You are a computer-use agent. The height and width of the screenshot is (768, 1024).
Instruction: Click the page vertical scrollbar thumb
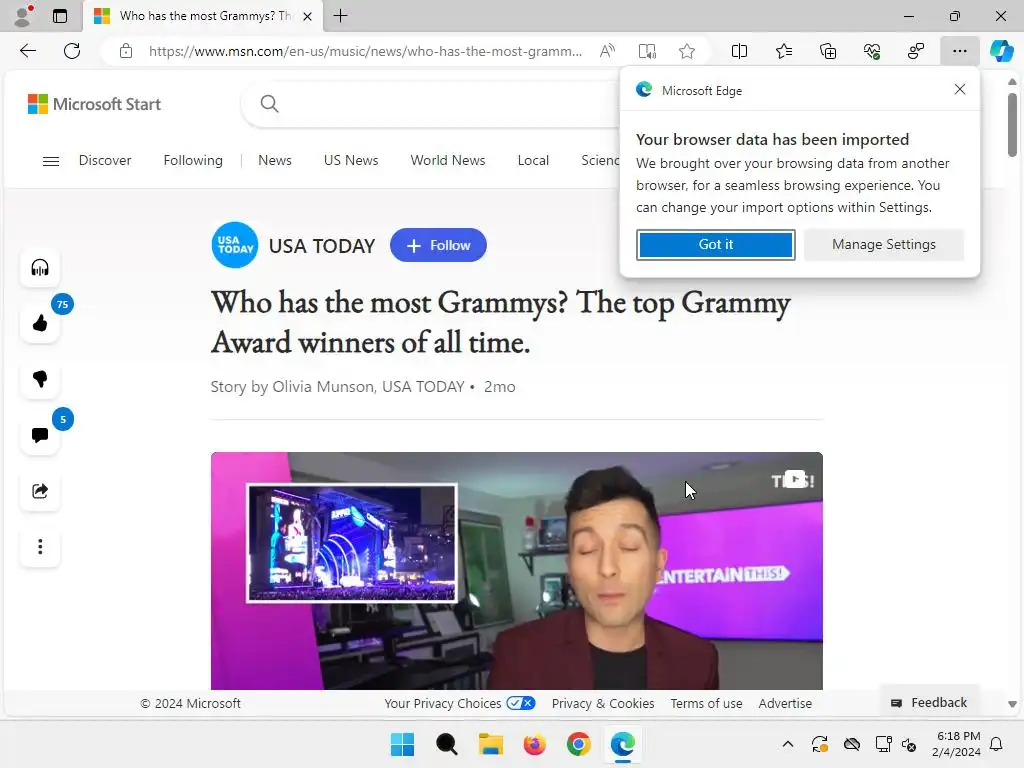click(x=1012, y=124)
